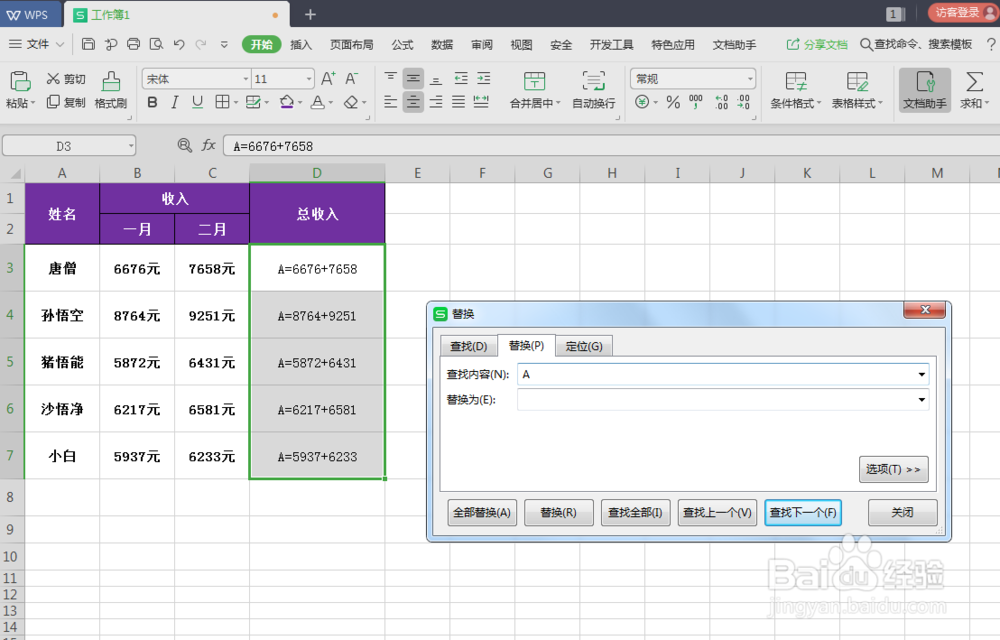Click the Sum (求和) sigma icon

coord(974,82)
